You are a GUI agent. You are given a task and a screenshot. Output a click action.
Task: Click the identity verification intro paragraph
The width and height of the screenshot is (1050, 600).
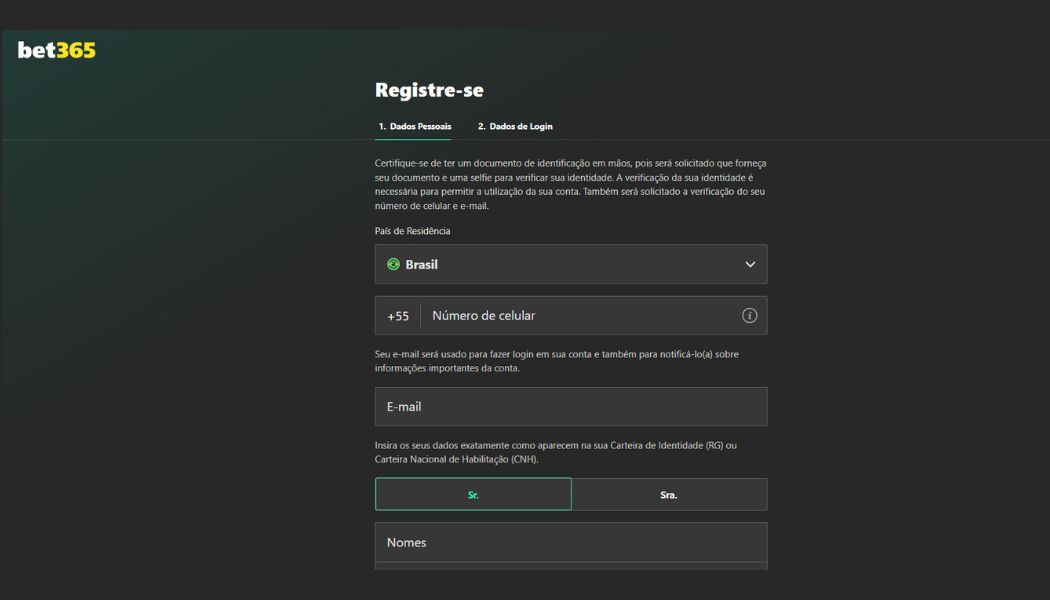point(570,185)
